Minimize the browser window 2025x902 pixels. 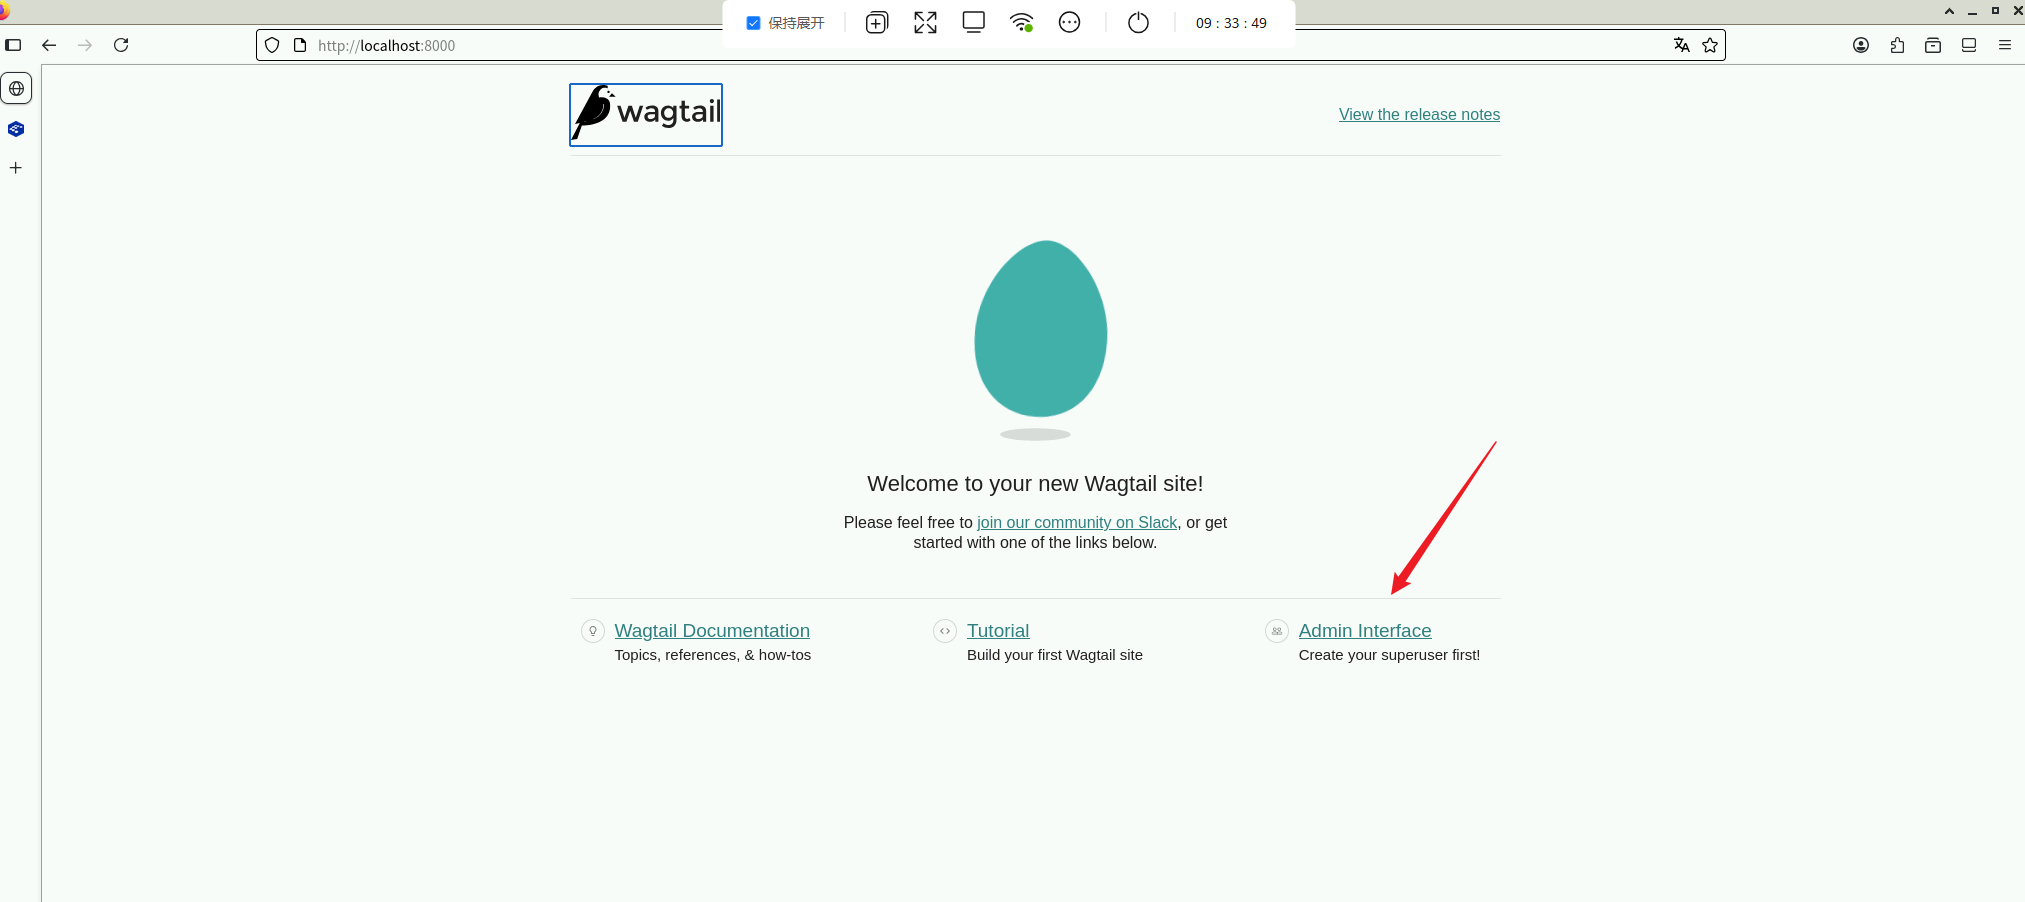[x=1972, y=11]
